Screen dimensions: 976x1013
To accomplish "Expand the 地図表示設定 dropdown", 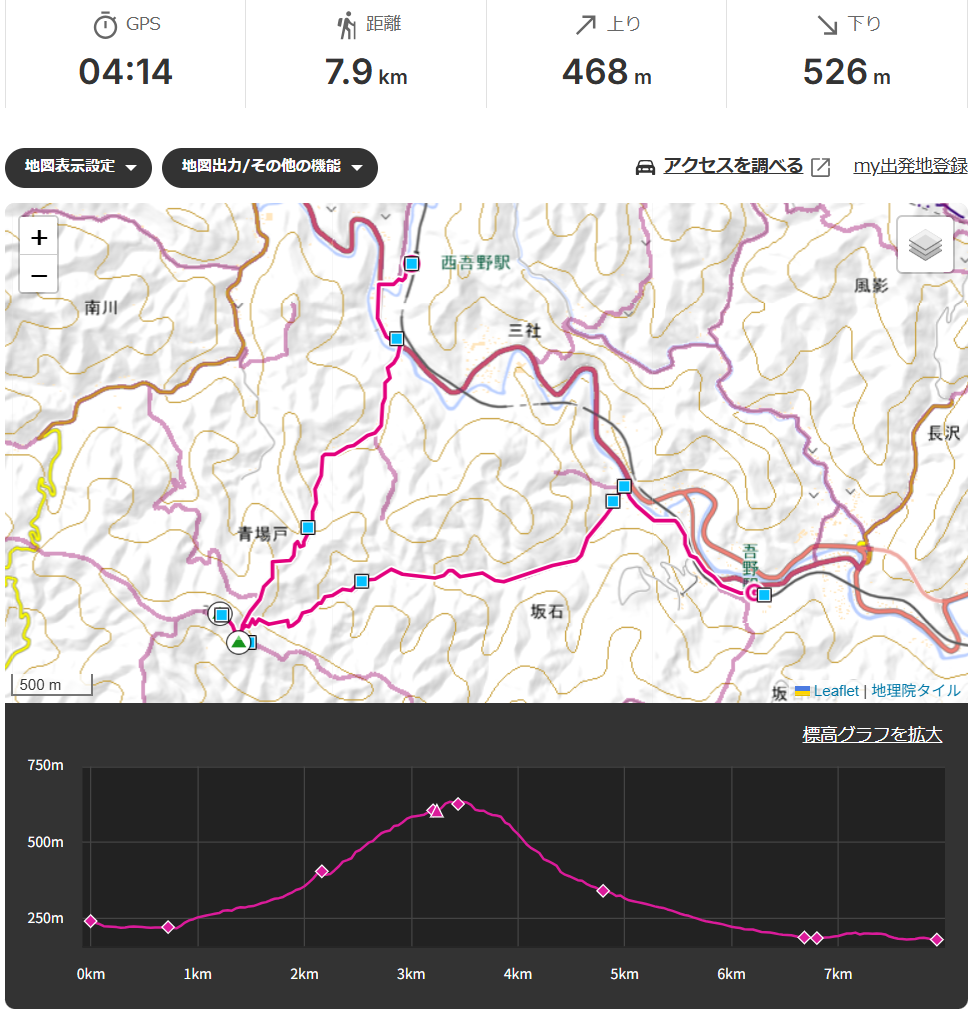I will pyautogui.click(x=78, y=167).
